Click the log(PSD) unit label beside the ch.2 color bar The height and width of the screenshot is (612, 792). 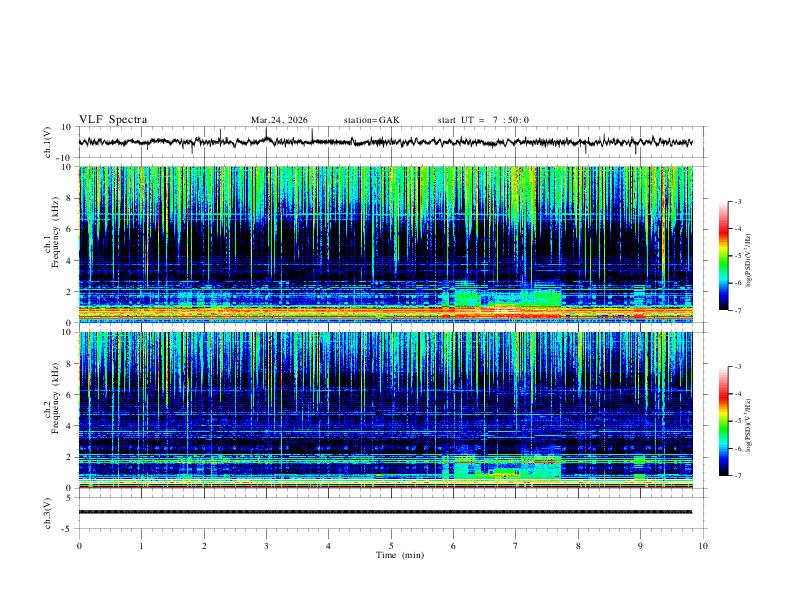coord(749,425)
